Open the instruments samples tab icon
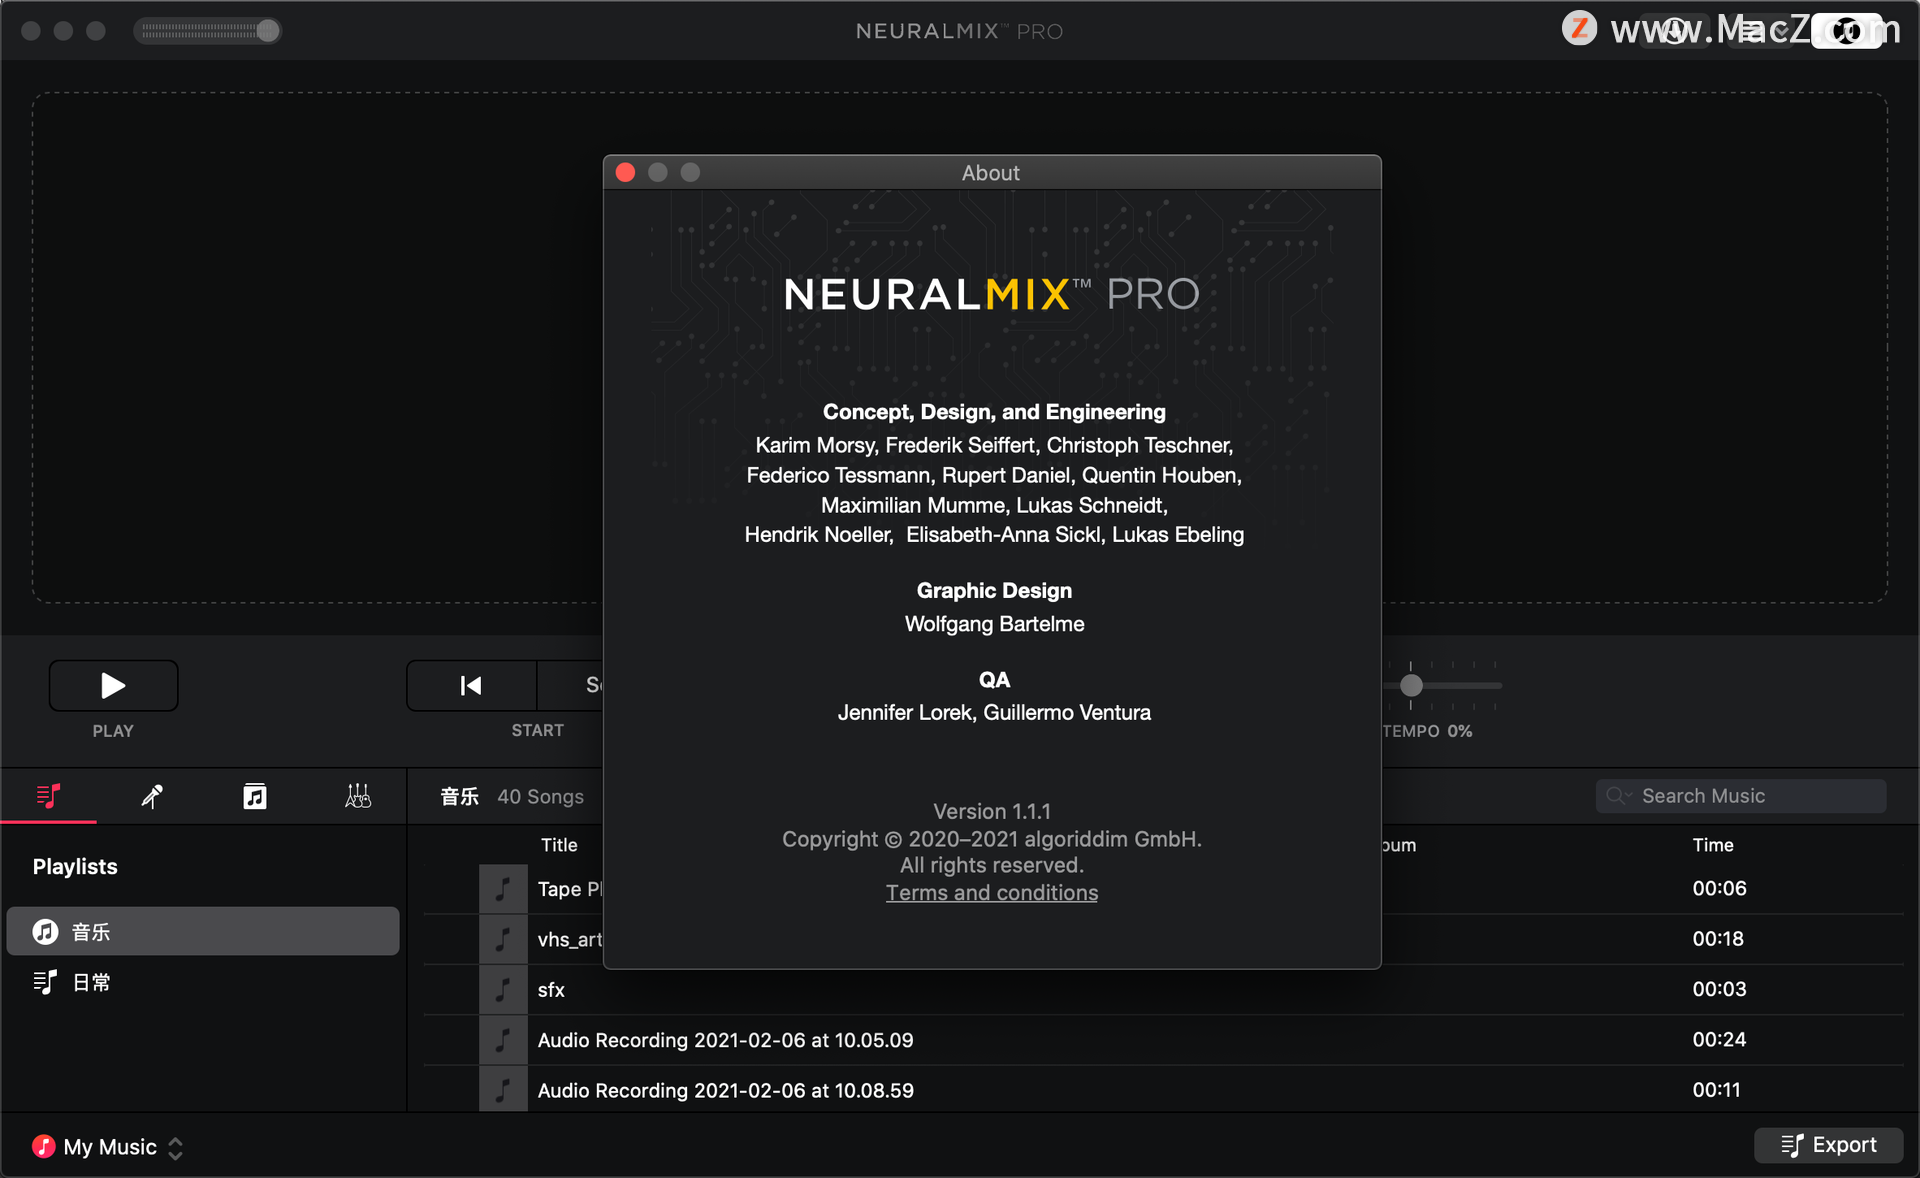Image resolution: width=1920 pixels, height=1178 pixels. pyautogui.click(x=358, y=796)
